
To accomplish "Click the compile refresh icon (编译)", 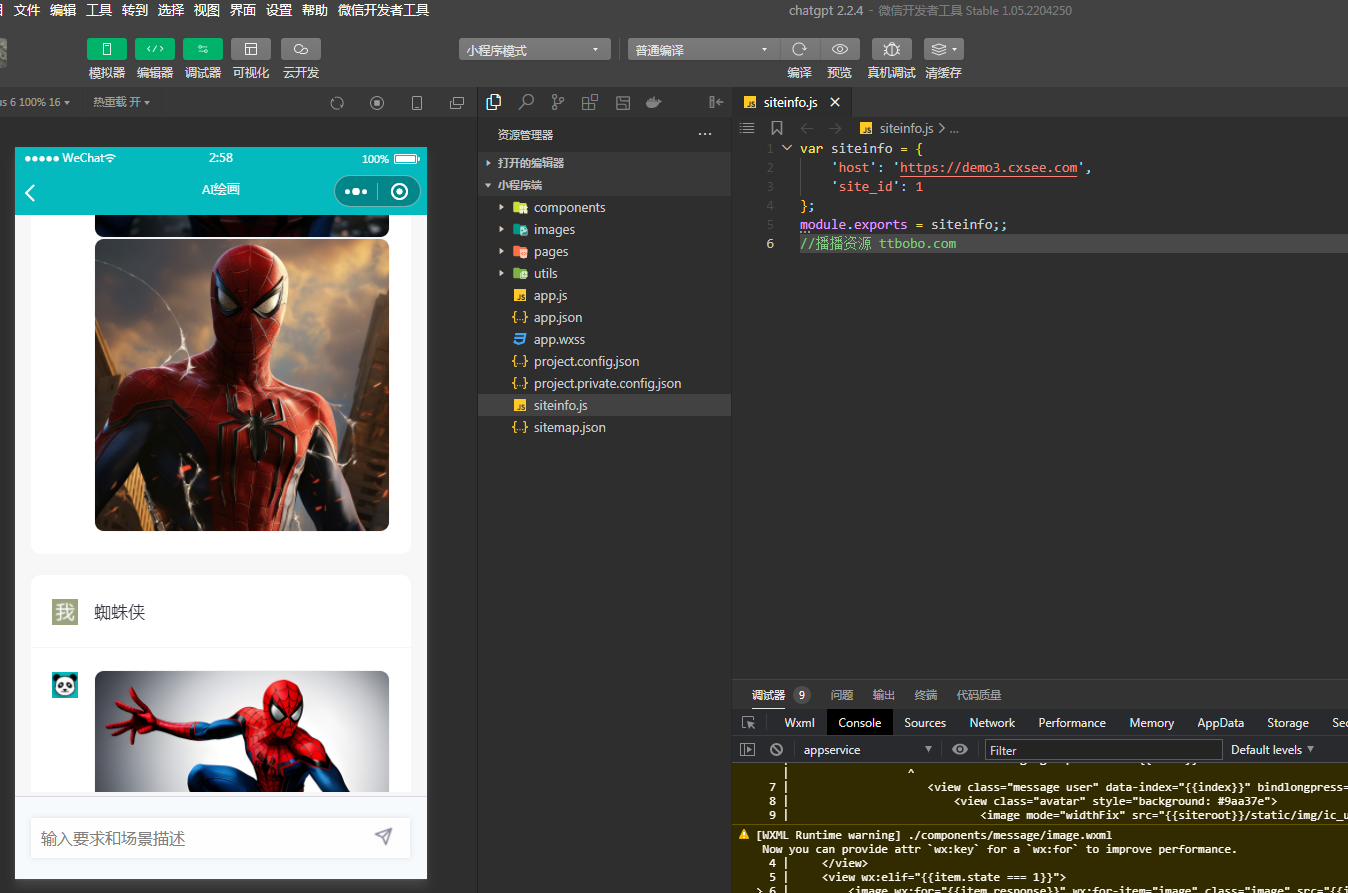I will click(799, 49).
